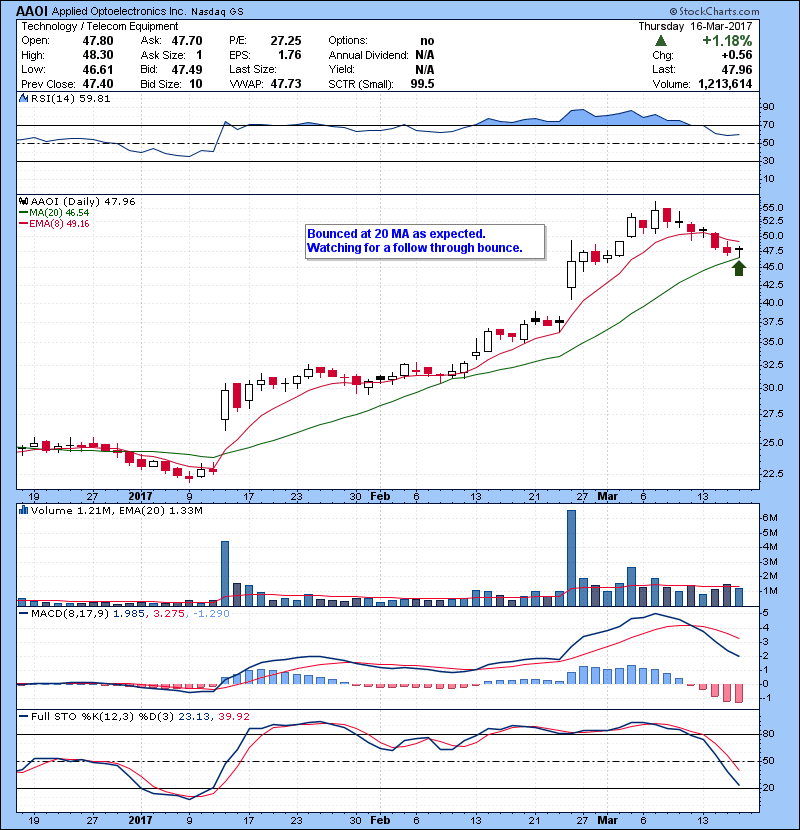Click the SCTR (Small) value 99.5
The image size is (800, 830).
pos(423,84)
